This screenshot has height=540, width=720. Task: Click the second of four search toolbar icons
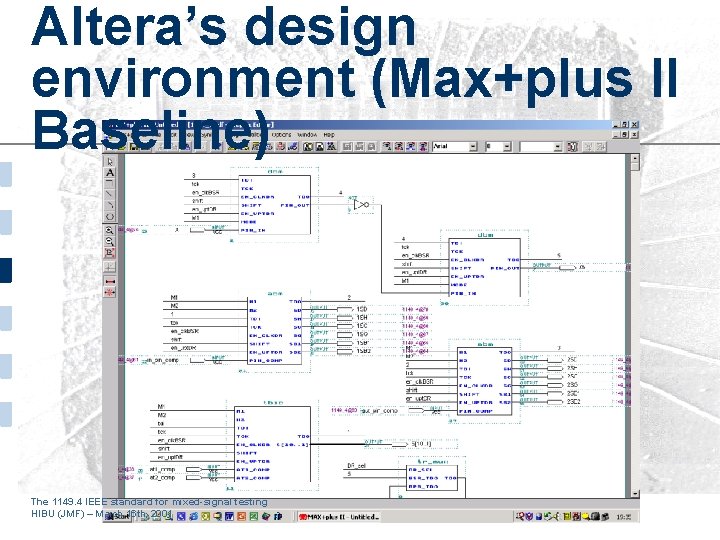coord(399,146)
